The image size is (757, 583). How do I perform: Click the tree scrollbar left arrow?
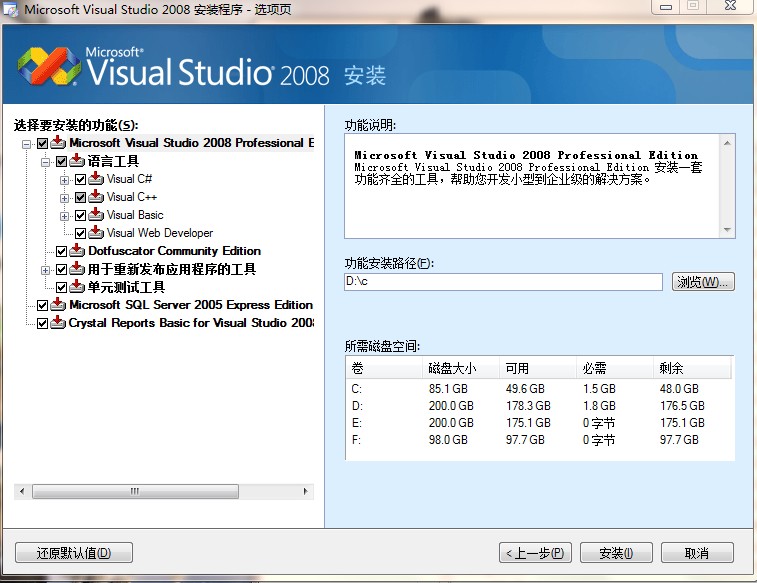pos(22,491)
